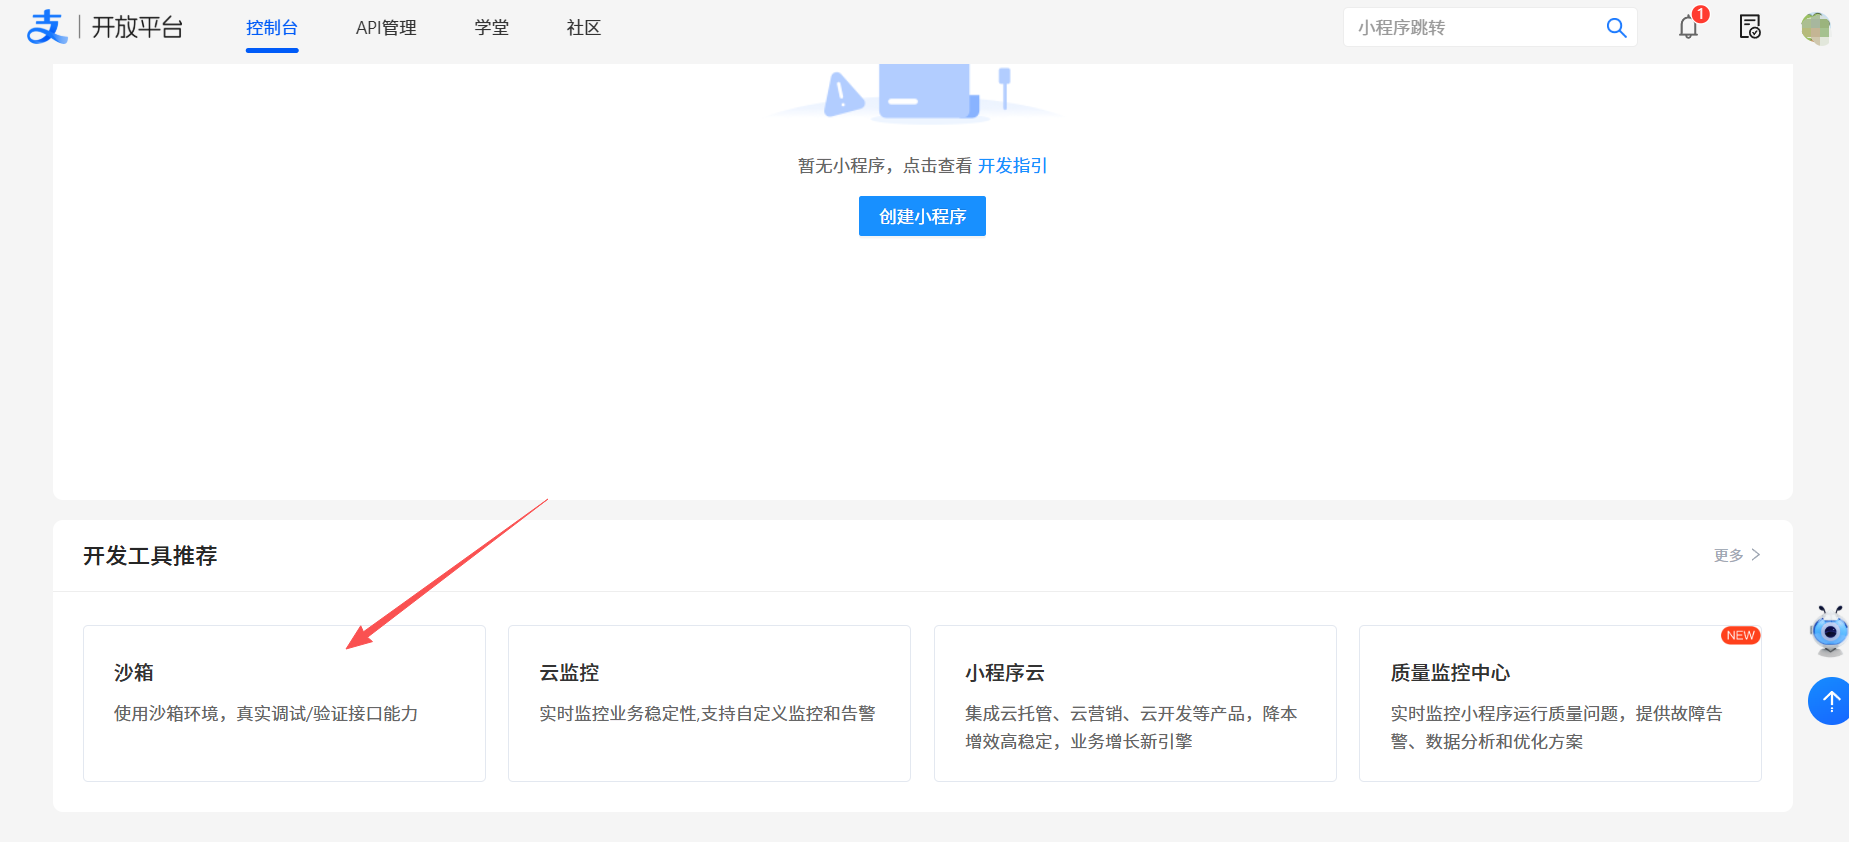Open the 小程序云 tool card

[1135, 703]
